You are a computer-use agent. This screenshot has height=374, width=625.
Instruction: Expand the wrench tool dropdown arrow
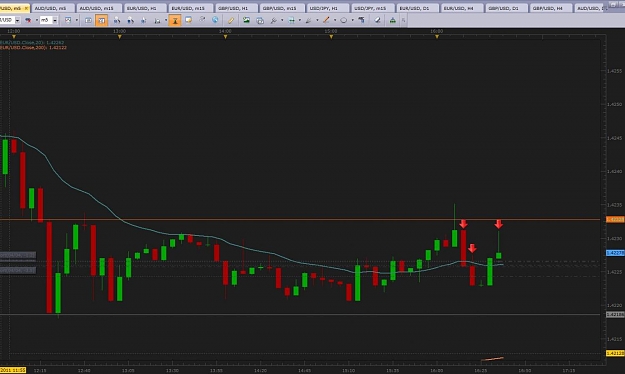[282, 20]
